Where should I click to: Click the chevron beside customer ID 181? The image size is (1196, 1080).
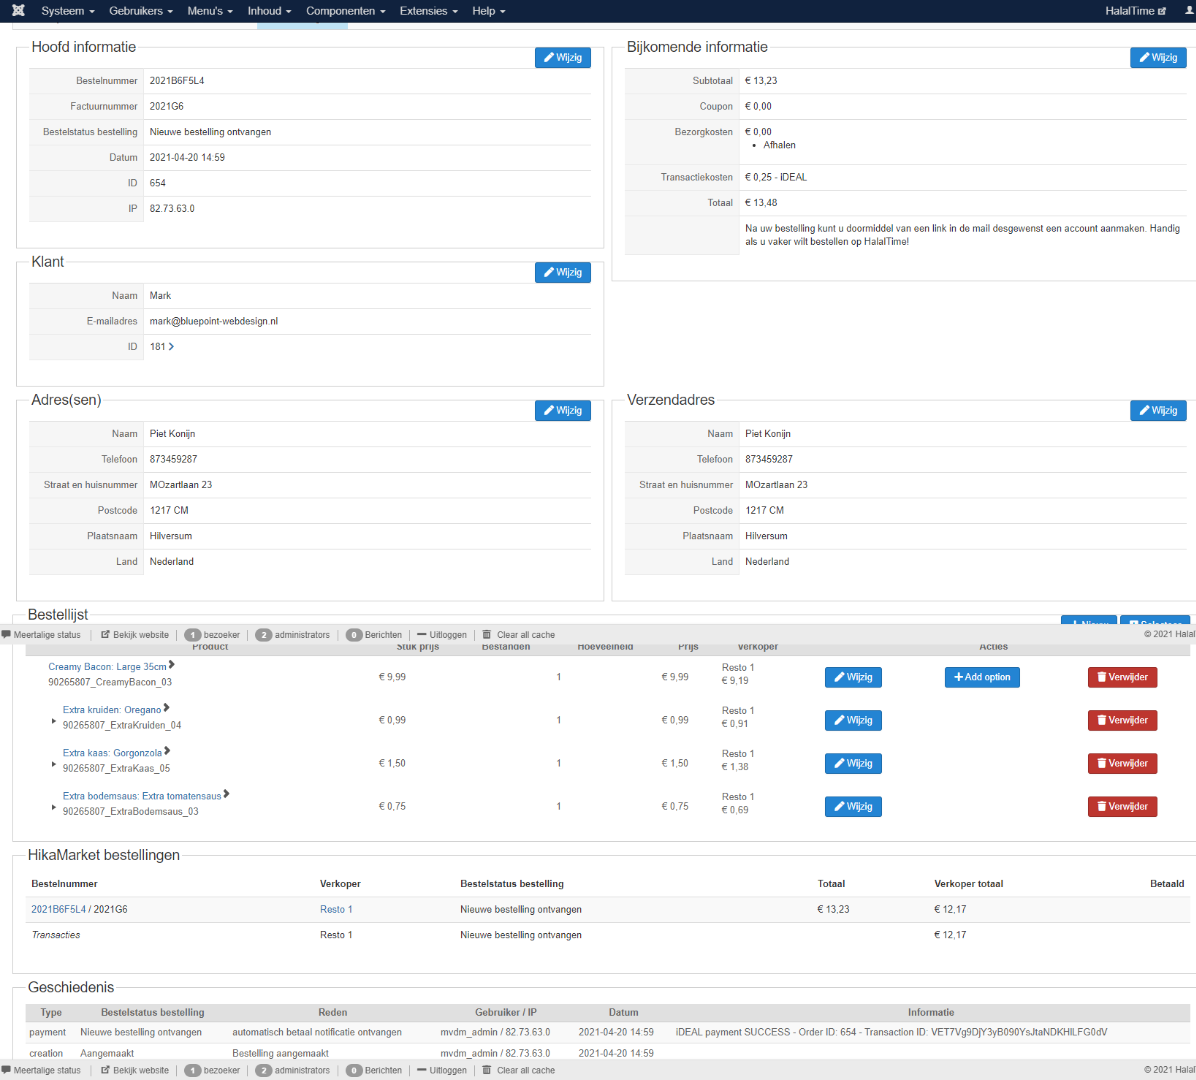172,347
